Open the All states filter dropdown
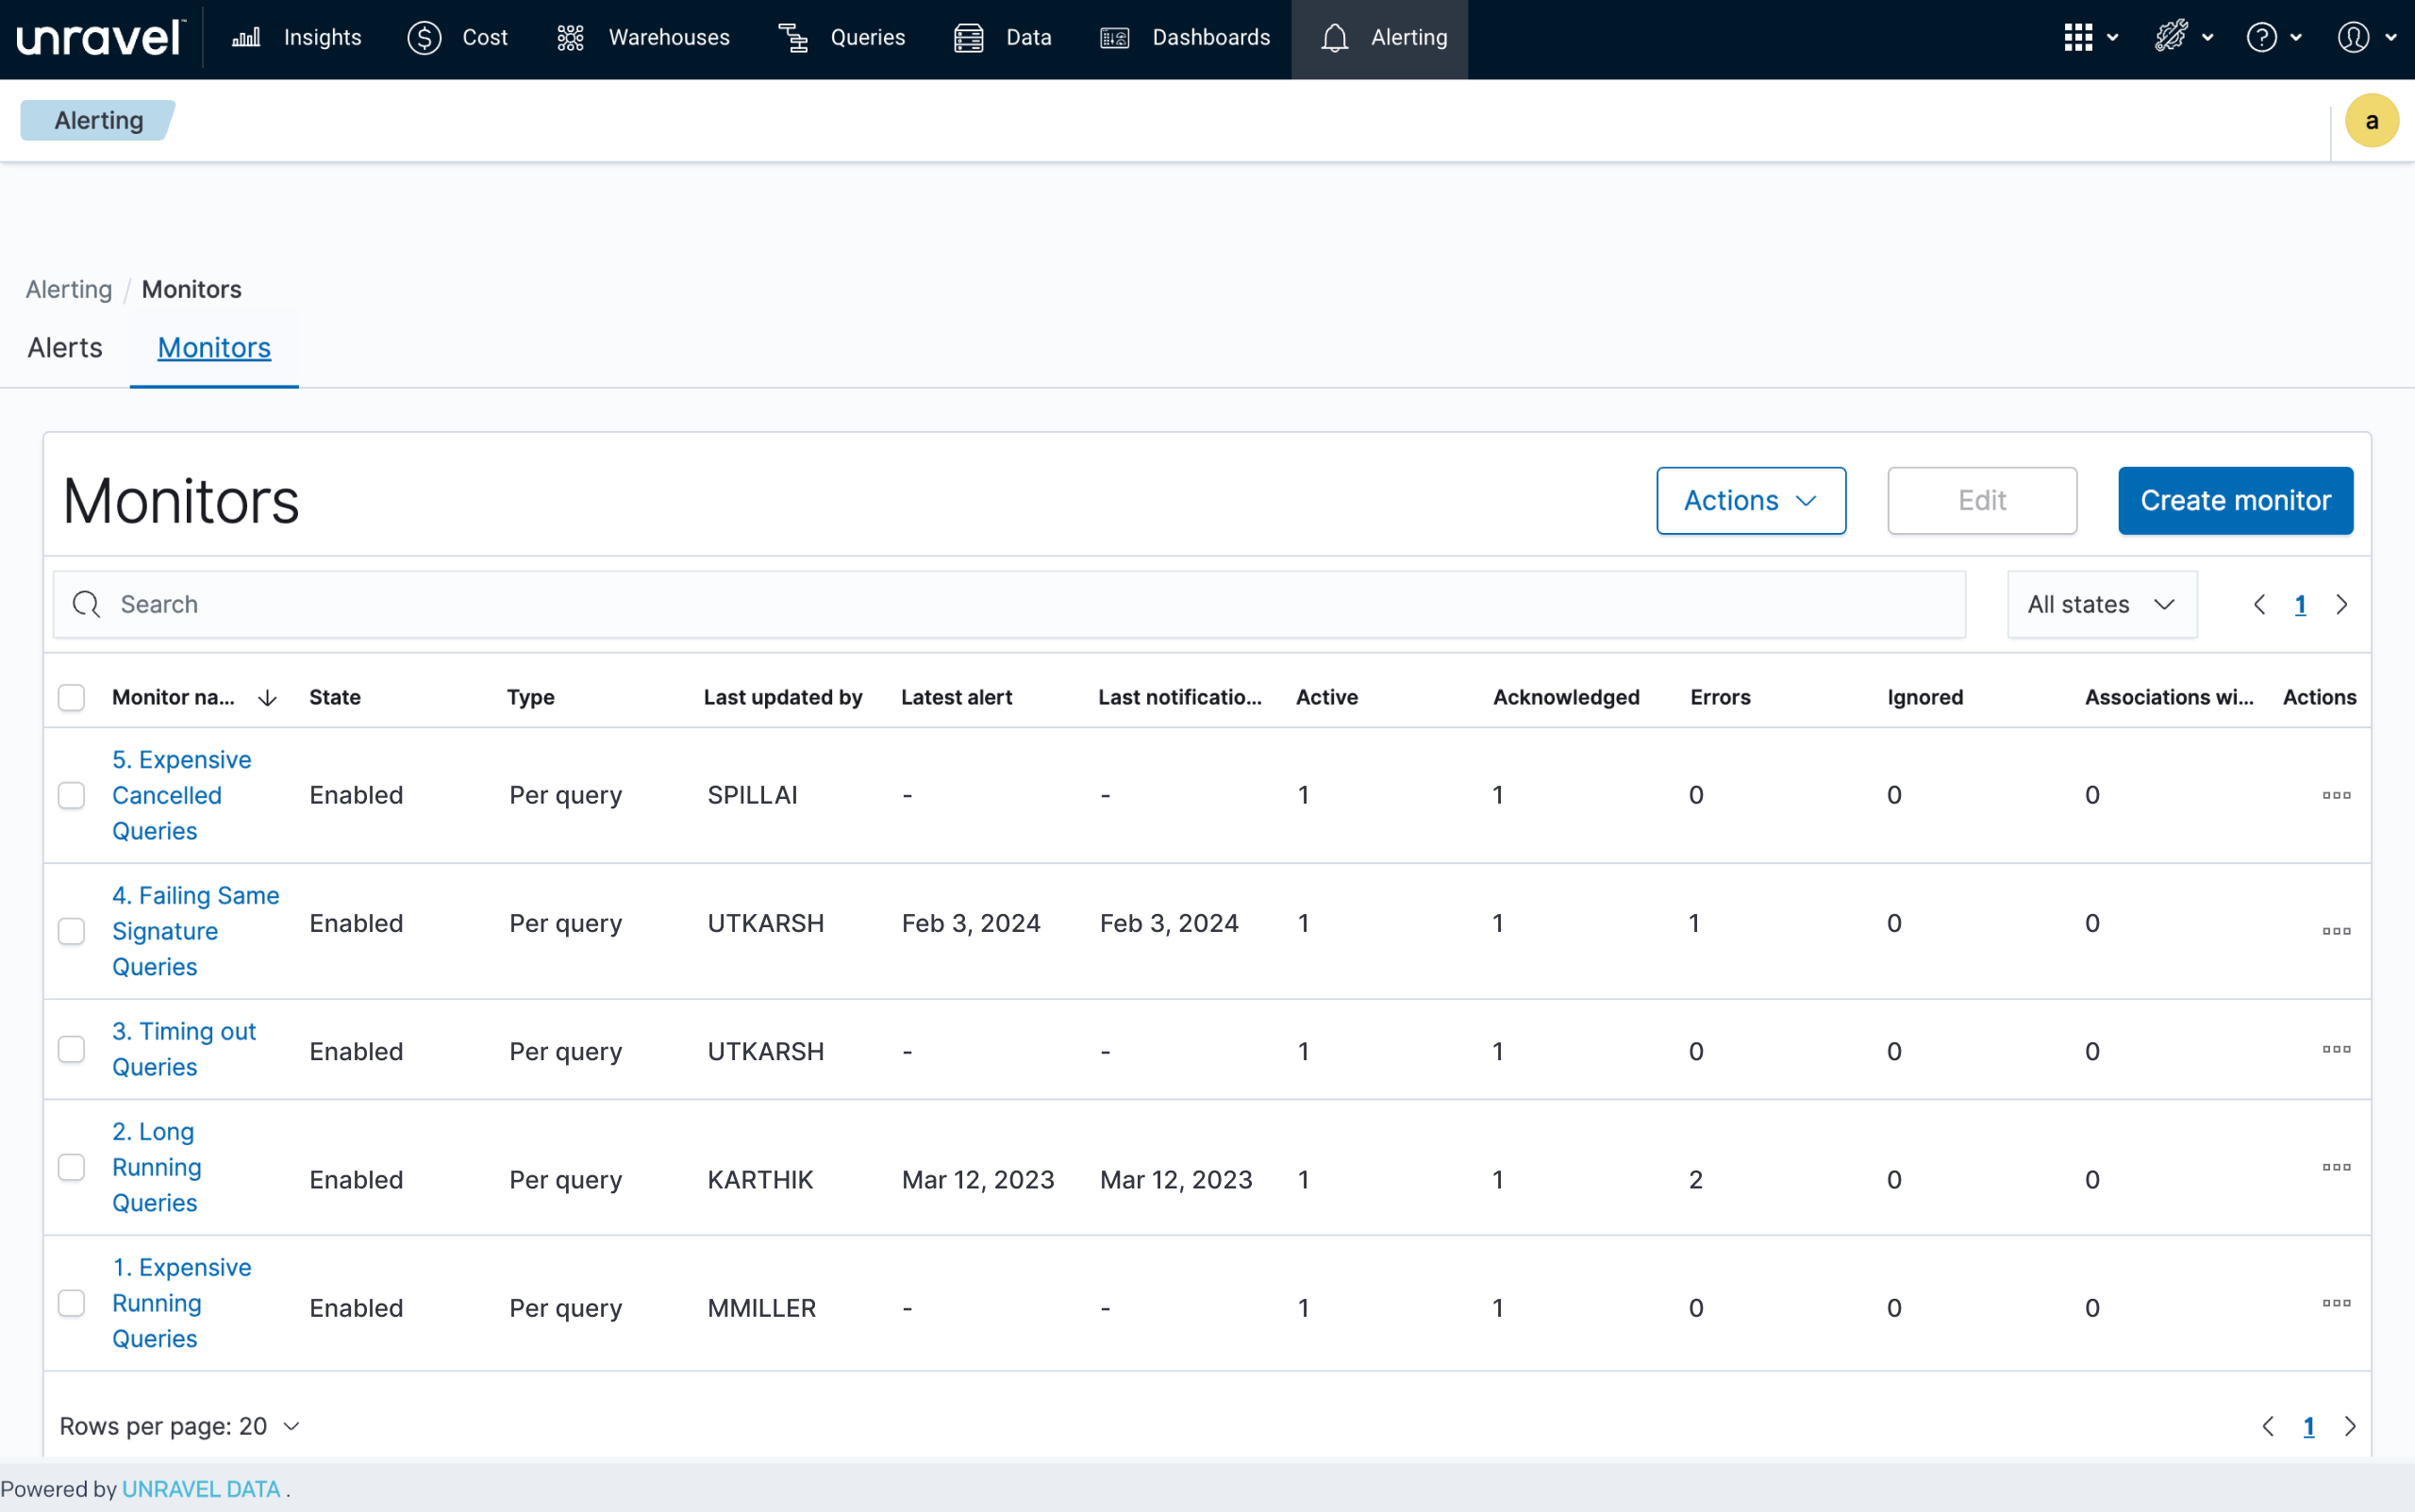2415x1512 pixels. [x=2101, y=604]
